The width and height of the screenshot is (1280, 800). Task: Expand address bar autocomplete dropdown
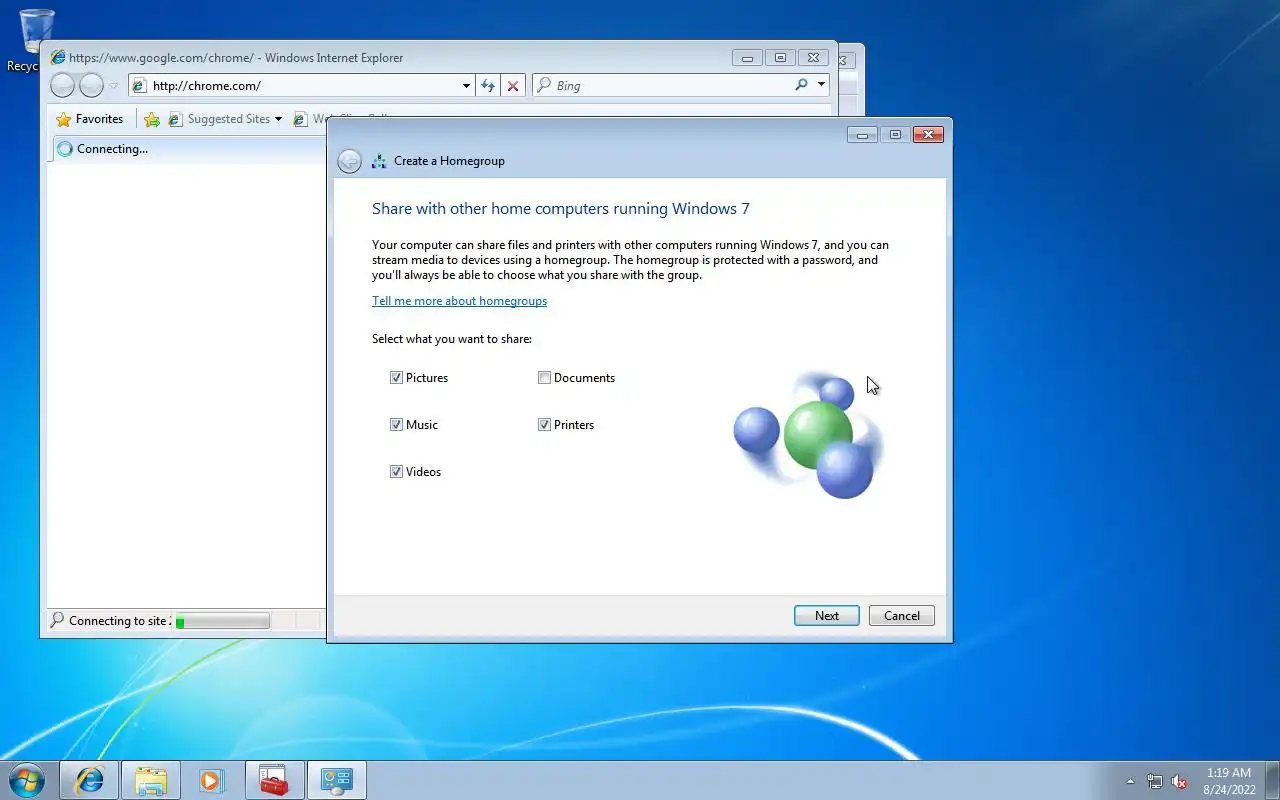[466, 86]
